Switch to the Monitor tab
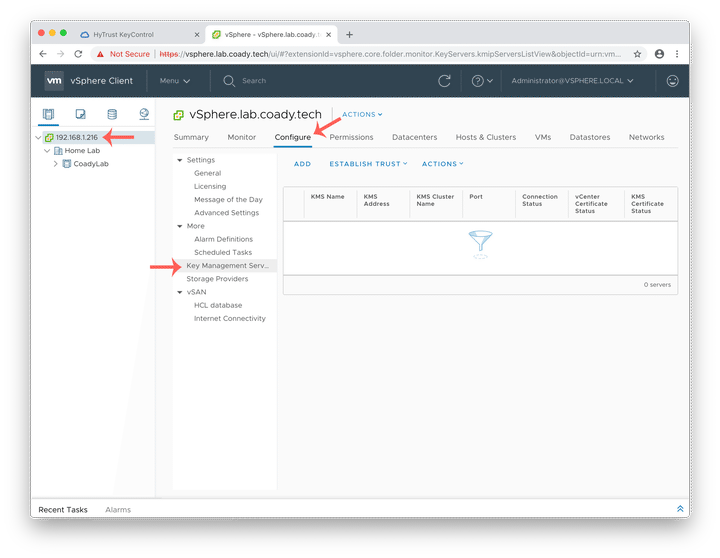The height and width of the screenshot is (558, 720). click(x=242, y=137)
